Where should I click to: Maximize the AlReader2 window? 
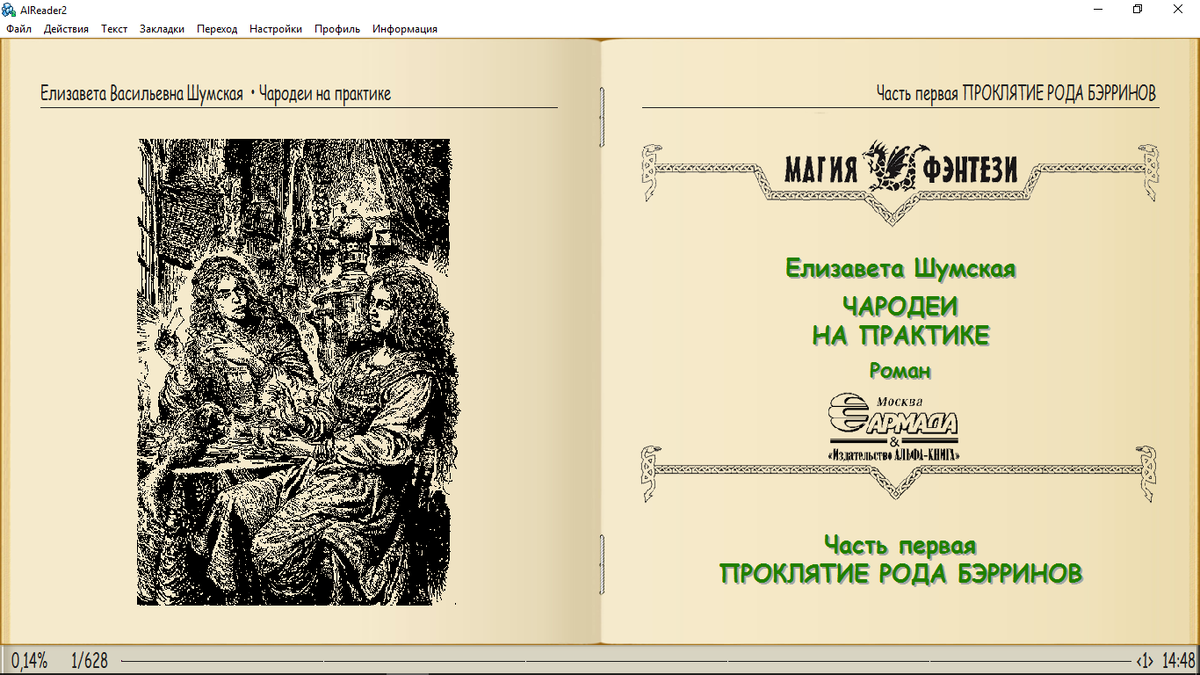point(1137,9)
